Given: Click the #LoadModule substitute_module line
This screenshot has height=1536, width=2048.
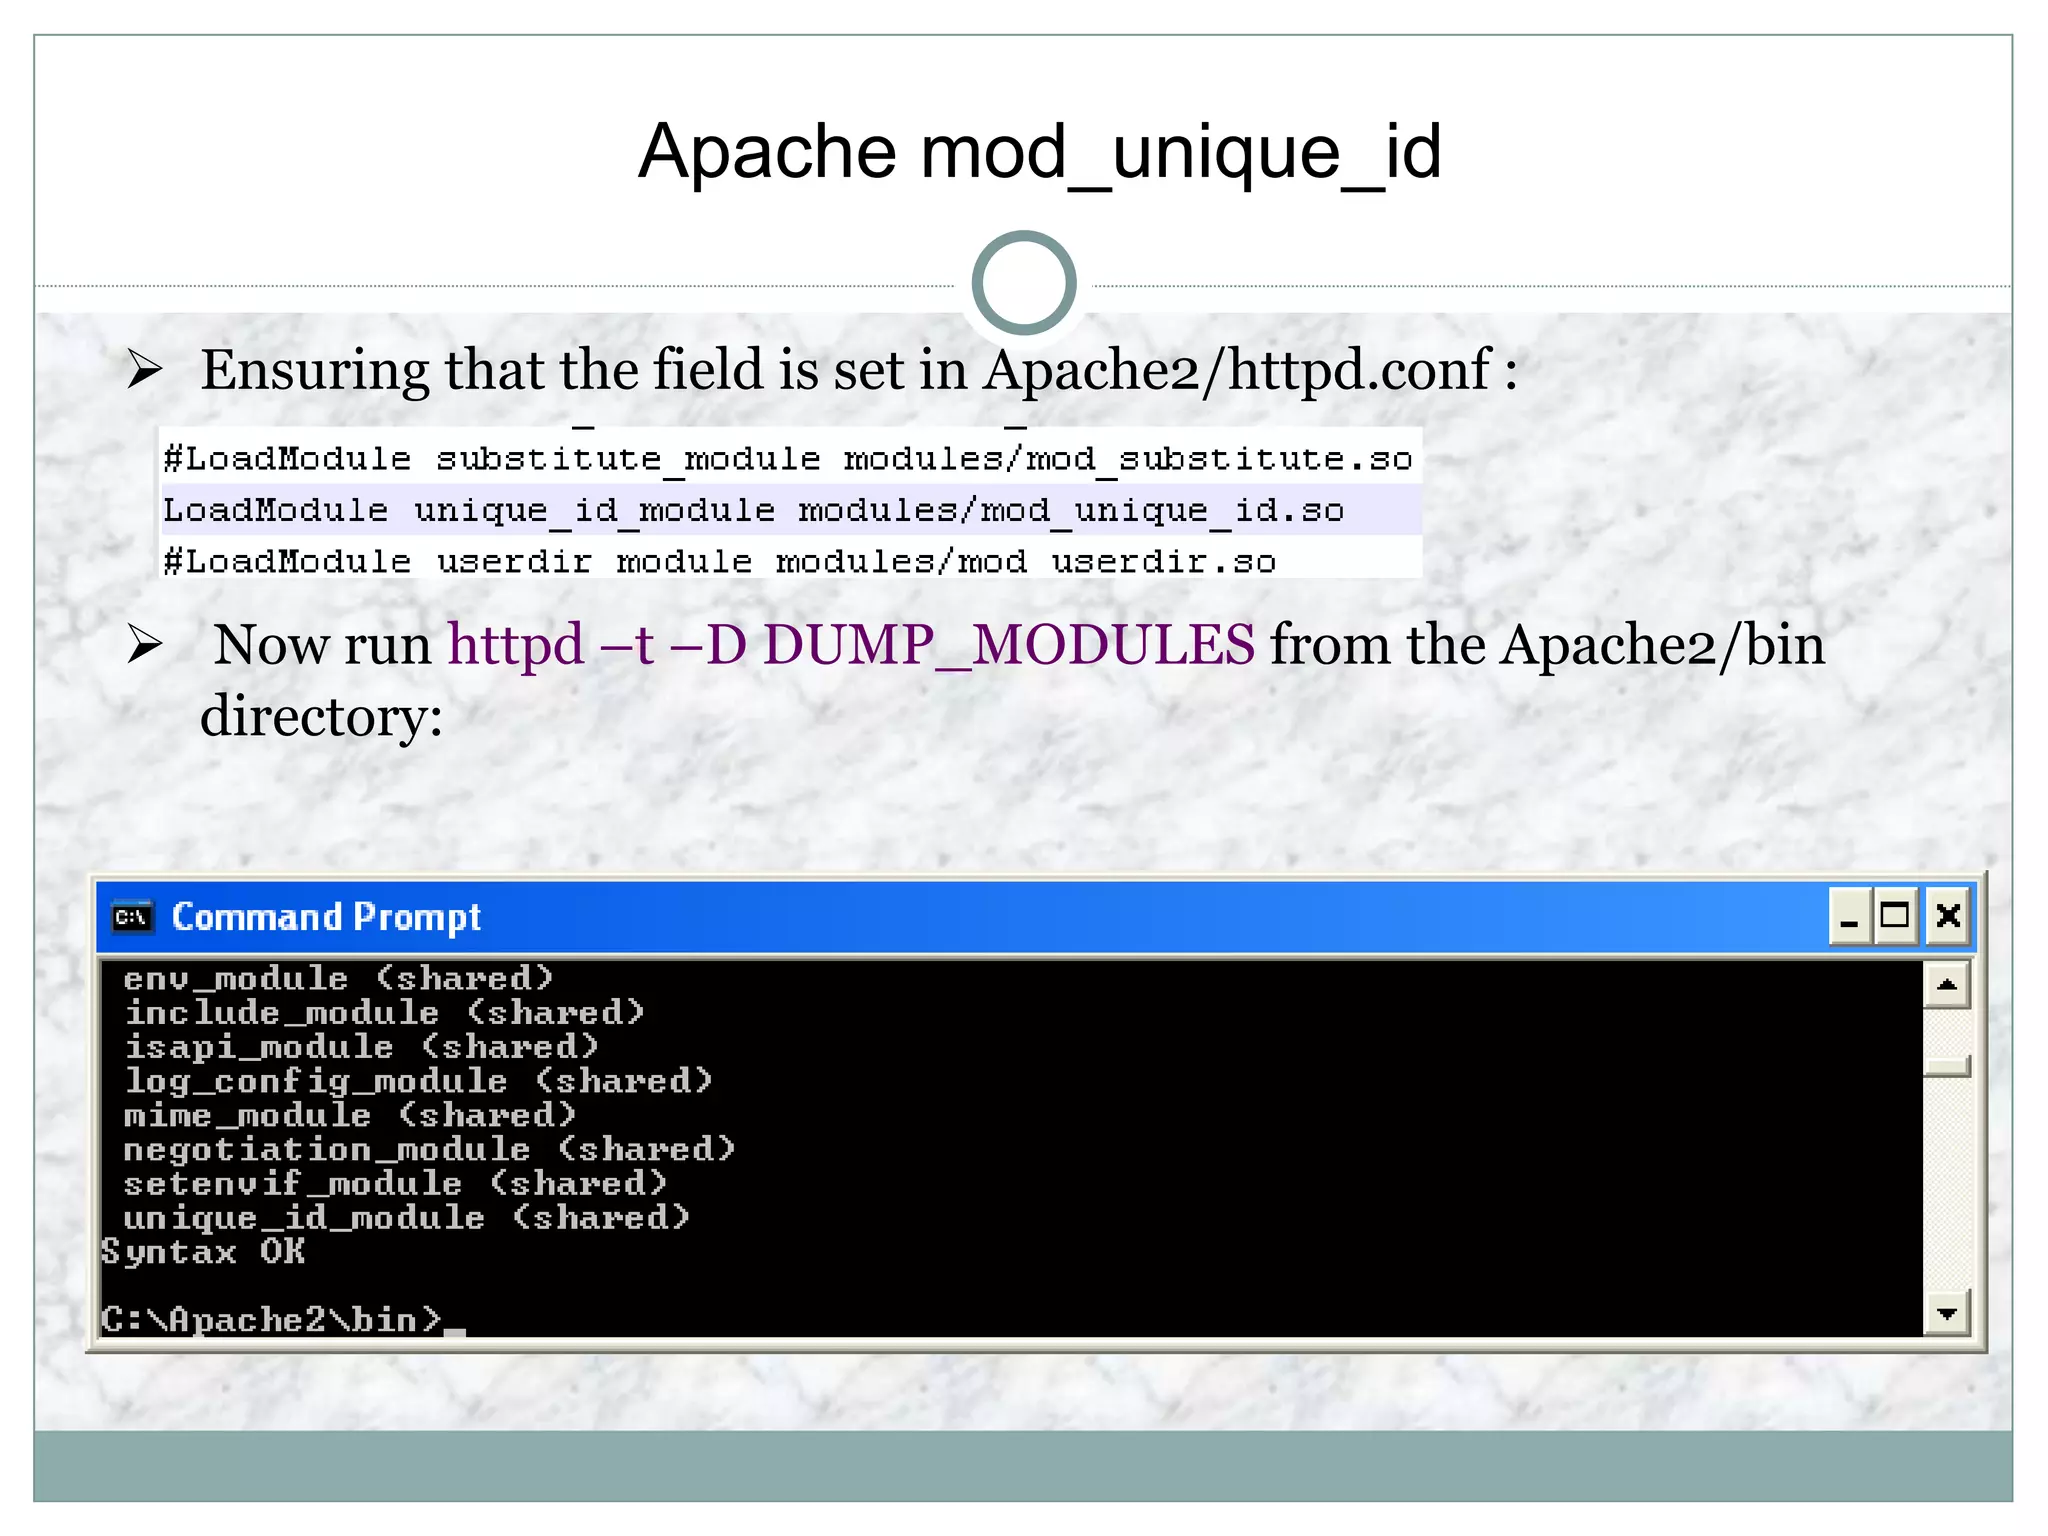Looking at the screenshot, I should (x=787, y=459).
